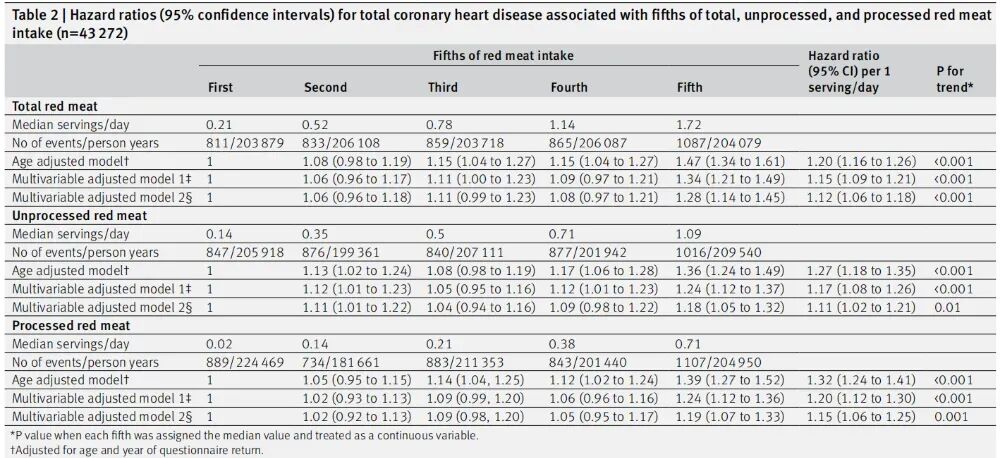Click the 'P for trend*' column header
This screenshot has width=1000, height=458.
click(x=956, y=79)
